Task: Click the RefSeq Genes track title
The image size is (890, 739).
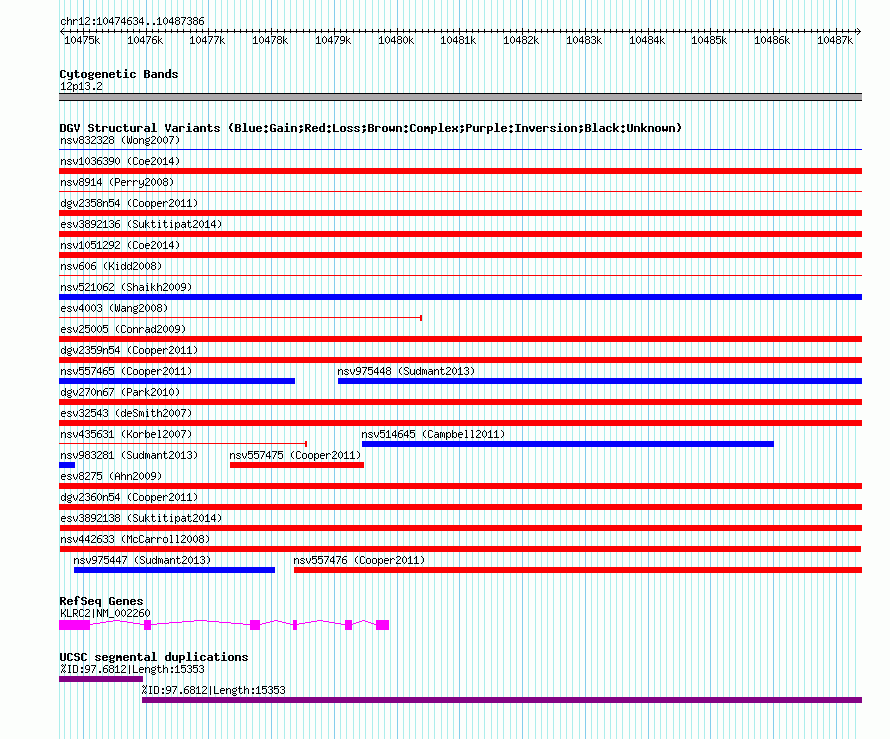Action: pos(102,601)
